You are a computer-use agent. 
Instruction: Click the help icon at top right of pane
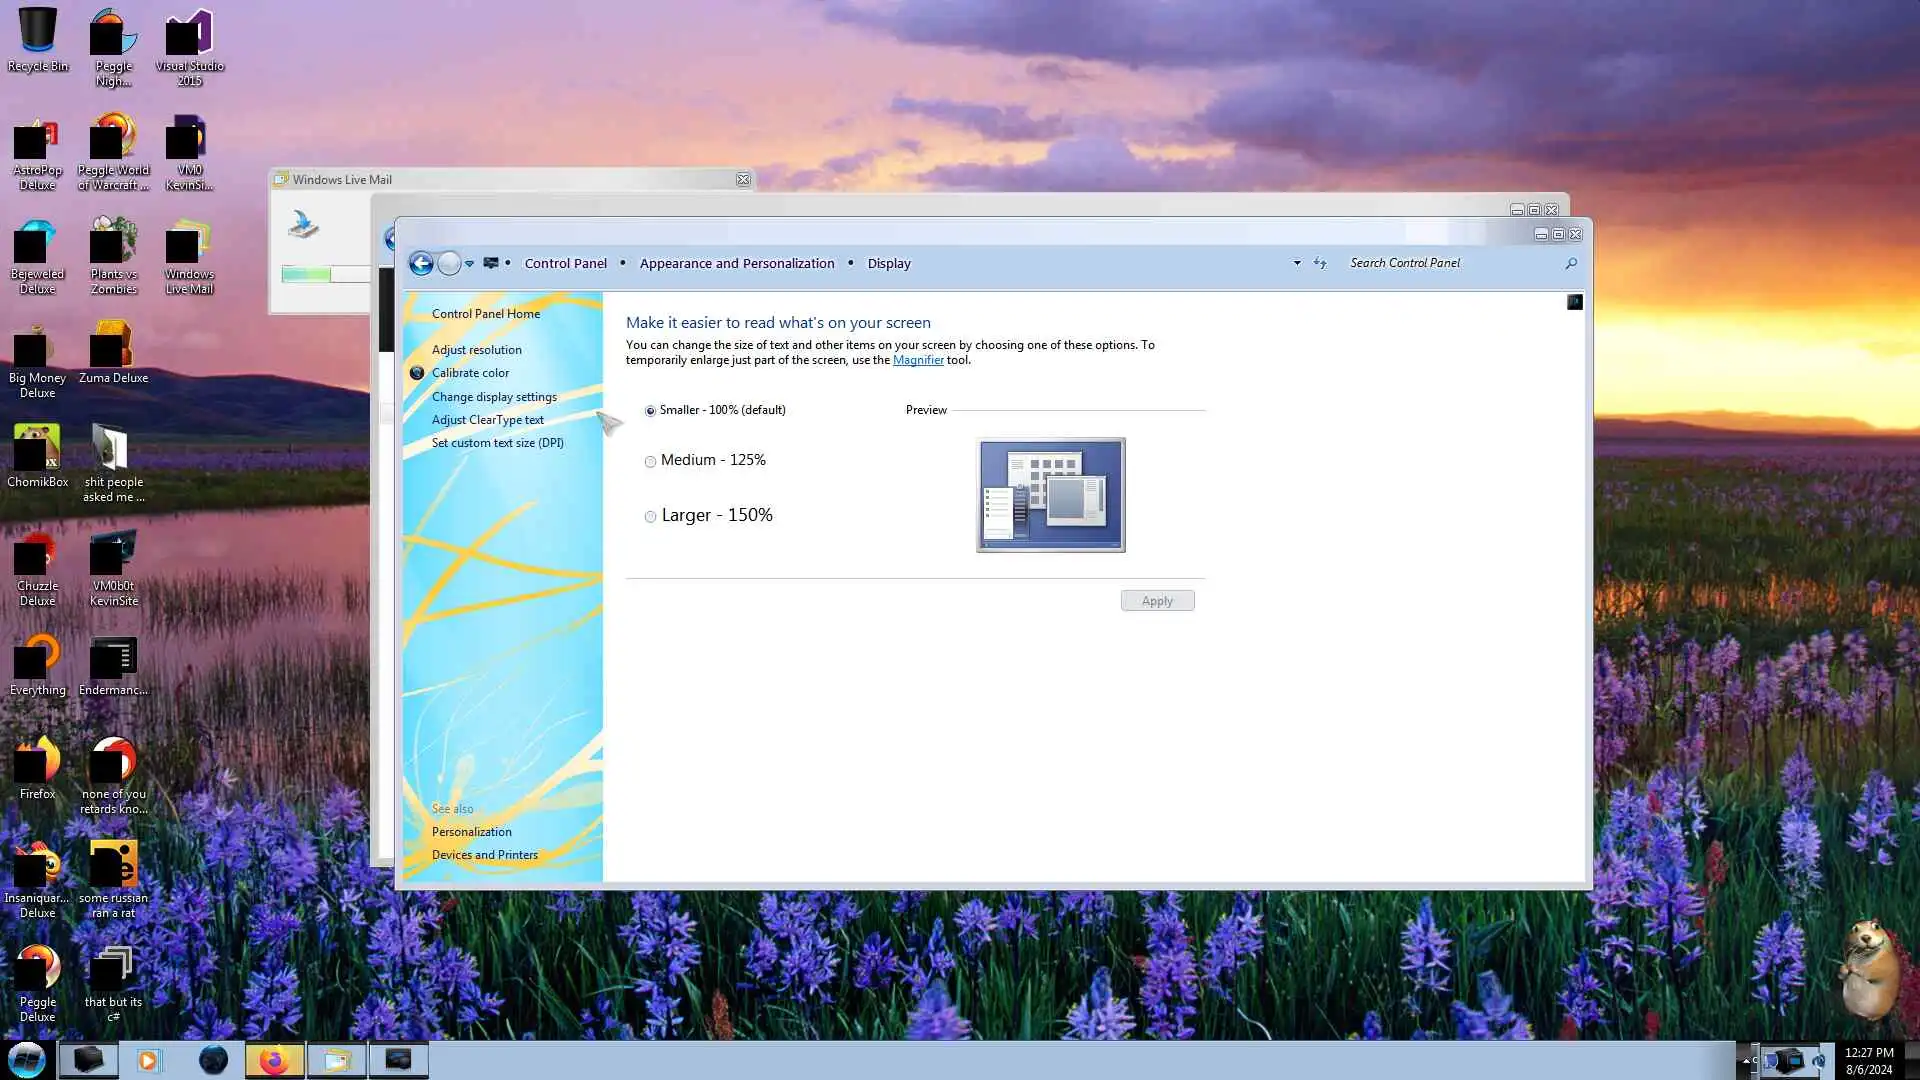(1575, 302)
